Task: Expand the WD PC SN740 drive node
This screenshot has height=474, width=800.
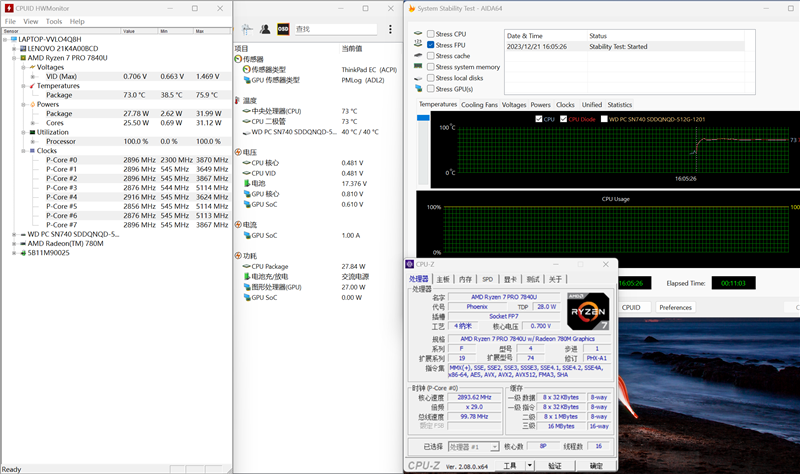Action: point(13,234)
